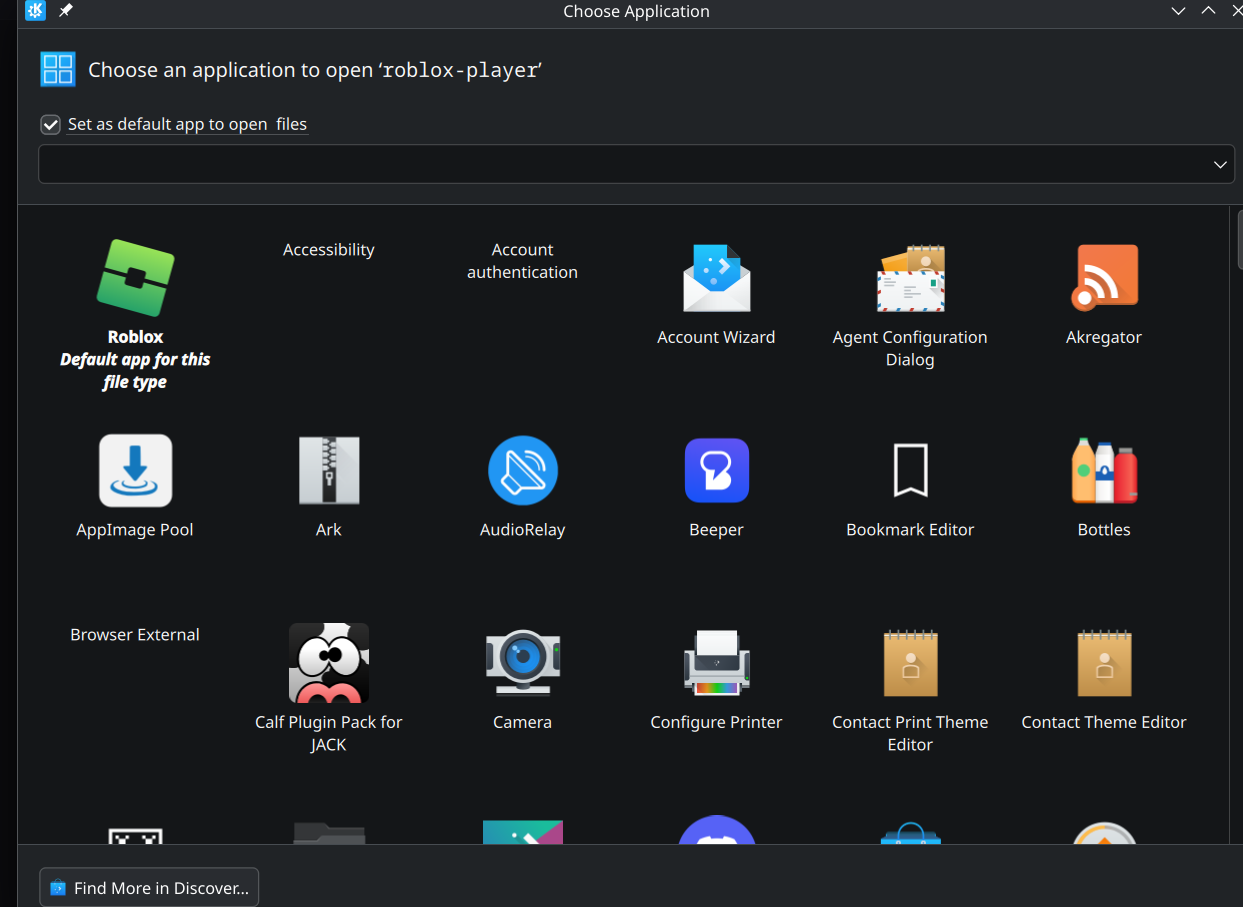Select the AppImage Pool application

coord(135,471)
